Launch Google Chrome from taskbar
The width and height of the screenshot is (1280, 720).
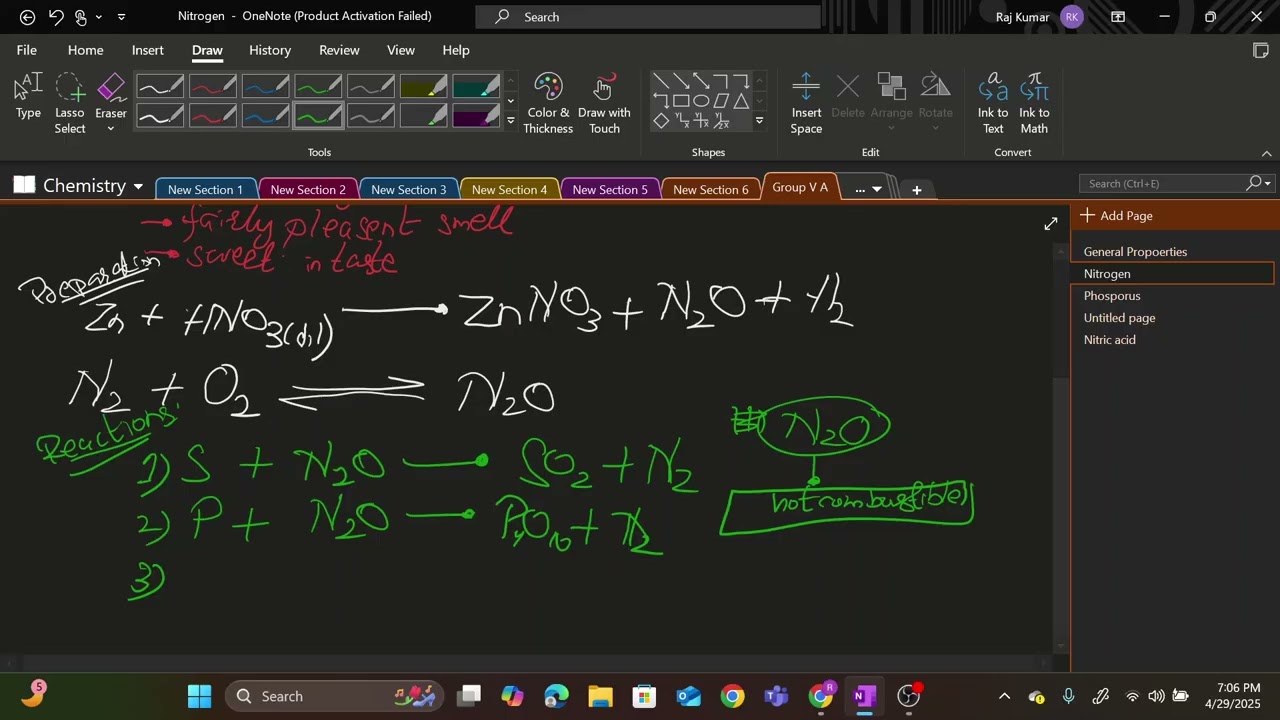click(x=733, y=696)
